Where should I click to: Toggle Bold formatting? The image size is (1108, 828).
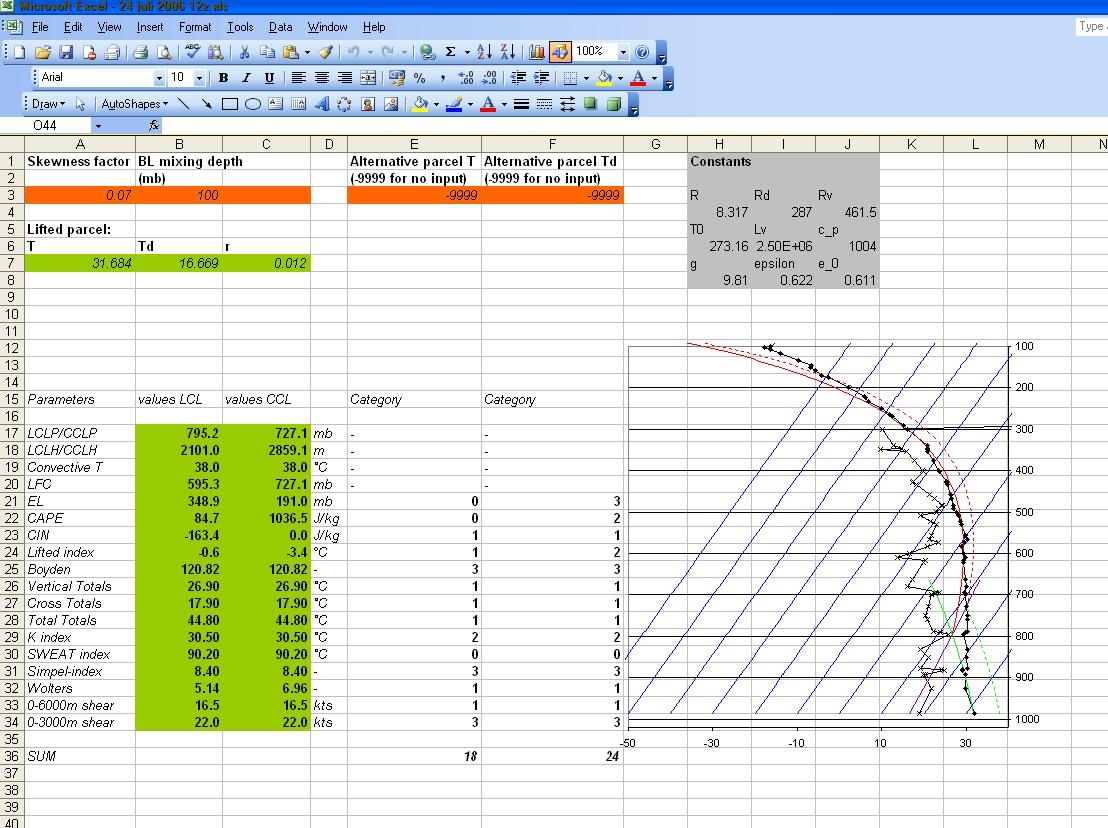[x=223, y=78]
